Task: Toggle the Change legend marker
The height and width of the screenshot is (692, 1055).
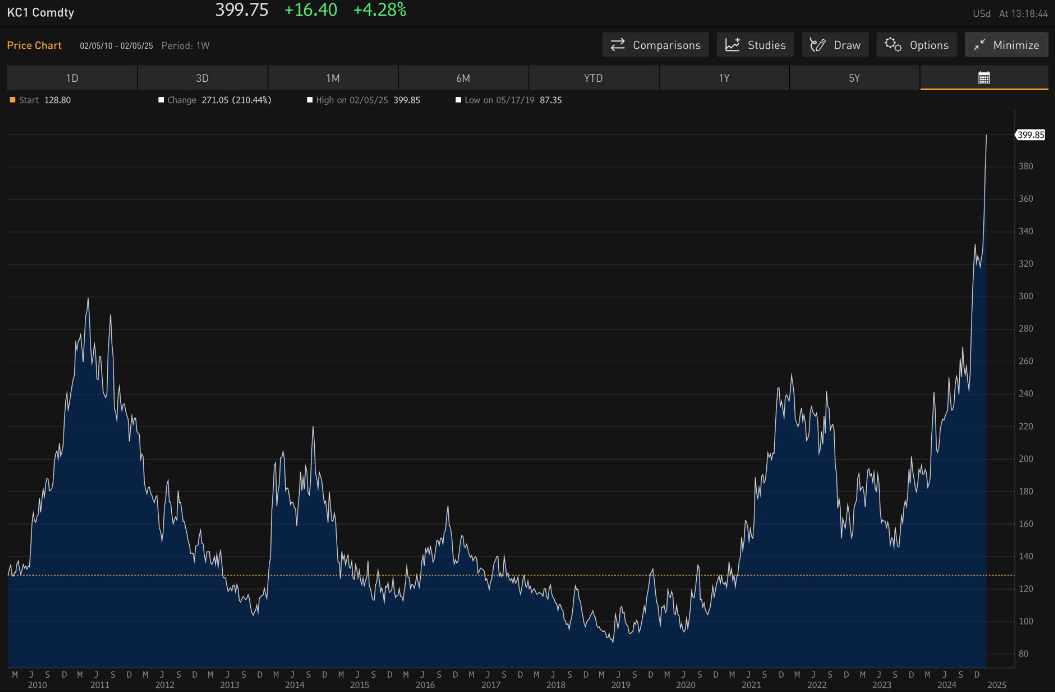Action: point(161,100)
